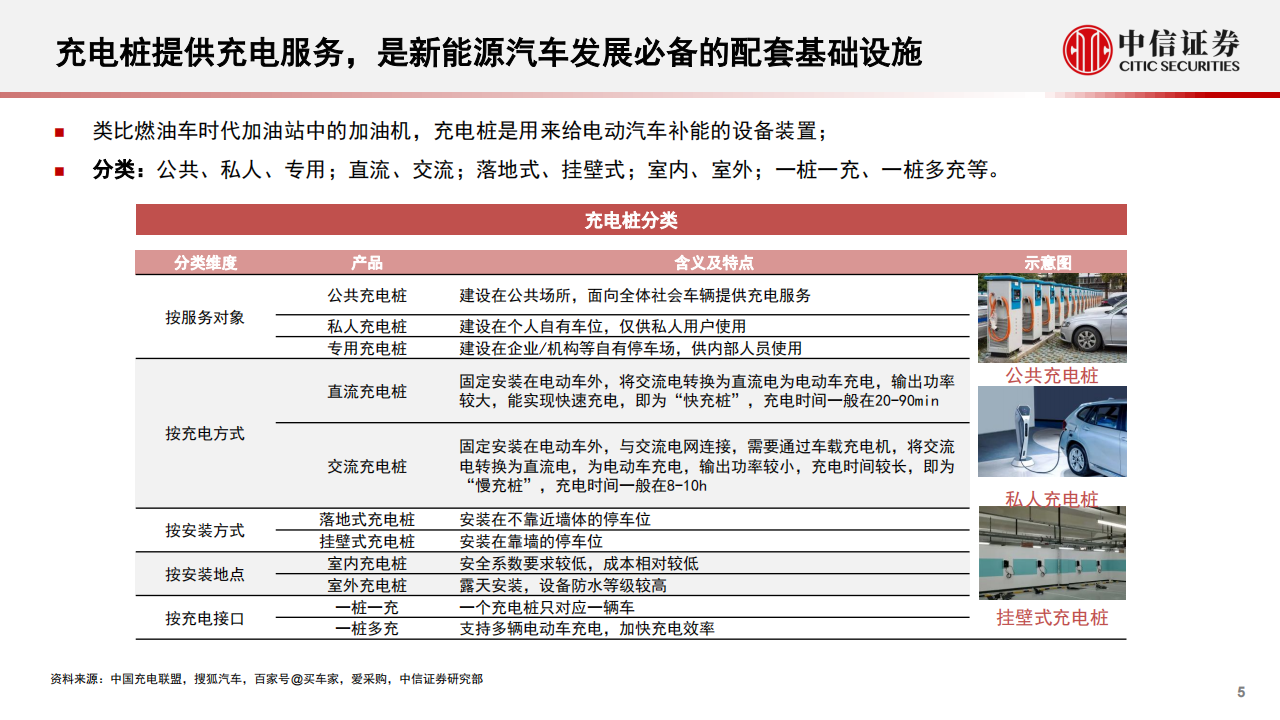This screenshot has height=720, width=1280.
Task: Click description 安全系数要求较低，成本相对较低
Action: tap(580, 564)
